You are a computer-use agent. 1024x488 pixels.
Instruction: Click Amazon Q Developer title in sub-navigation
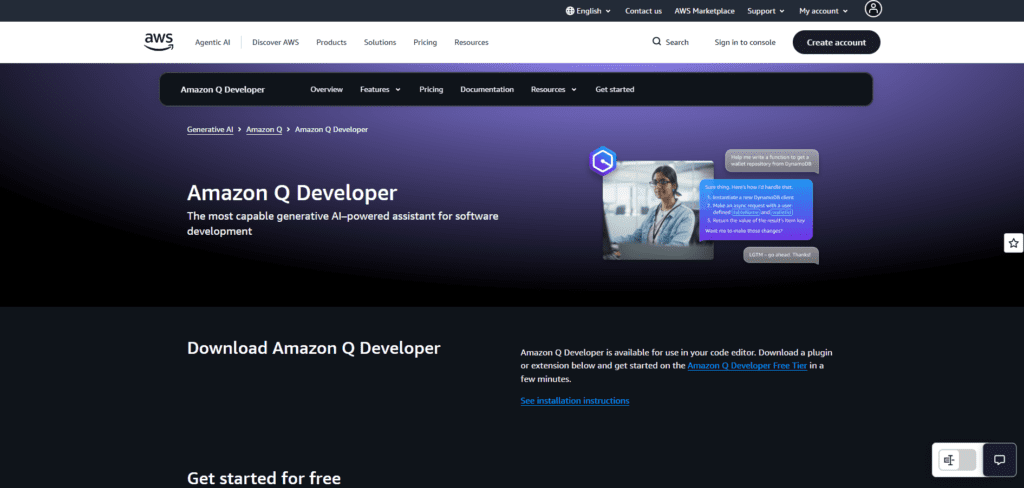(223, 89)
